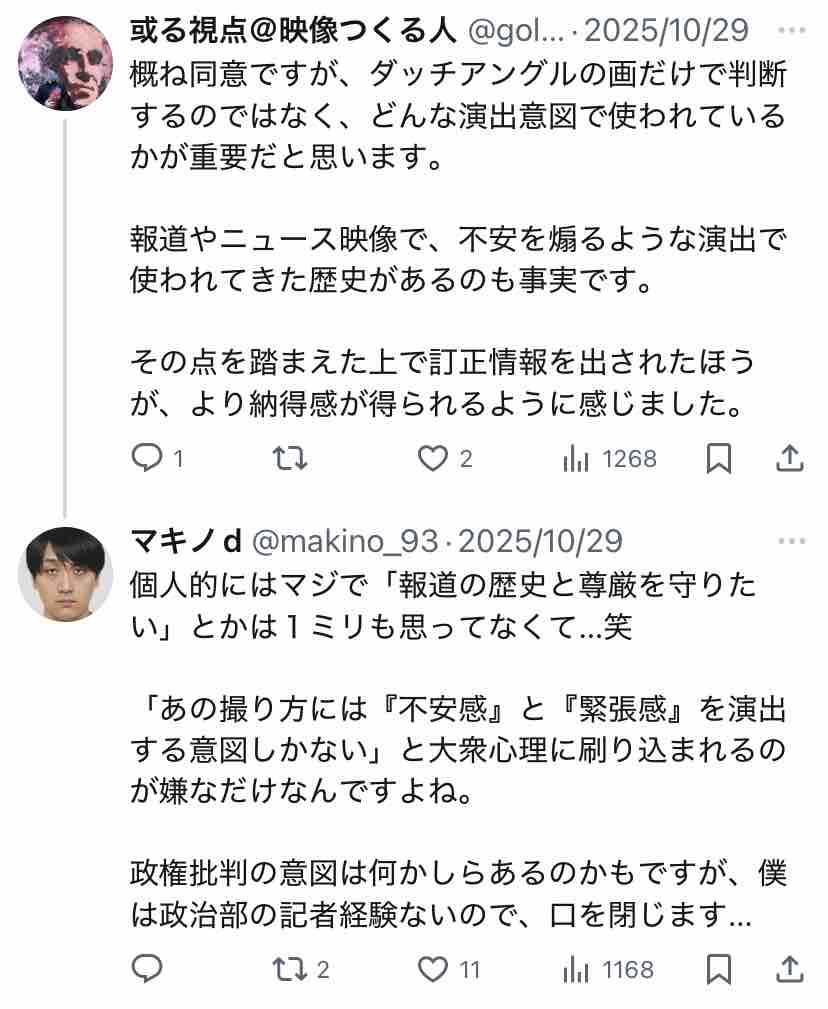The width and height of the screenshot is (828, 1009).
Task: Like マキノd's tweet with 11 likes
Action: pos(432,968)
